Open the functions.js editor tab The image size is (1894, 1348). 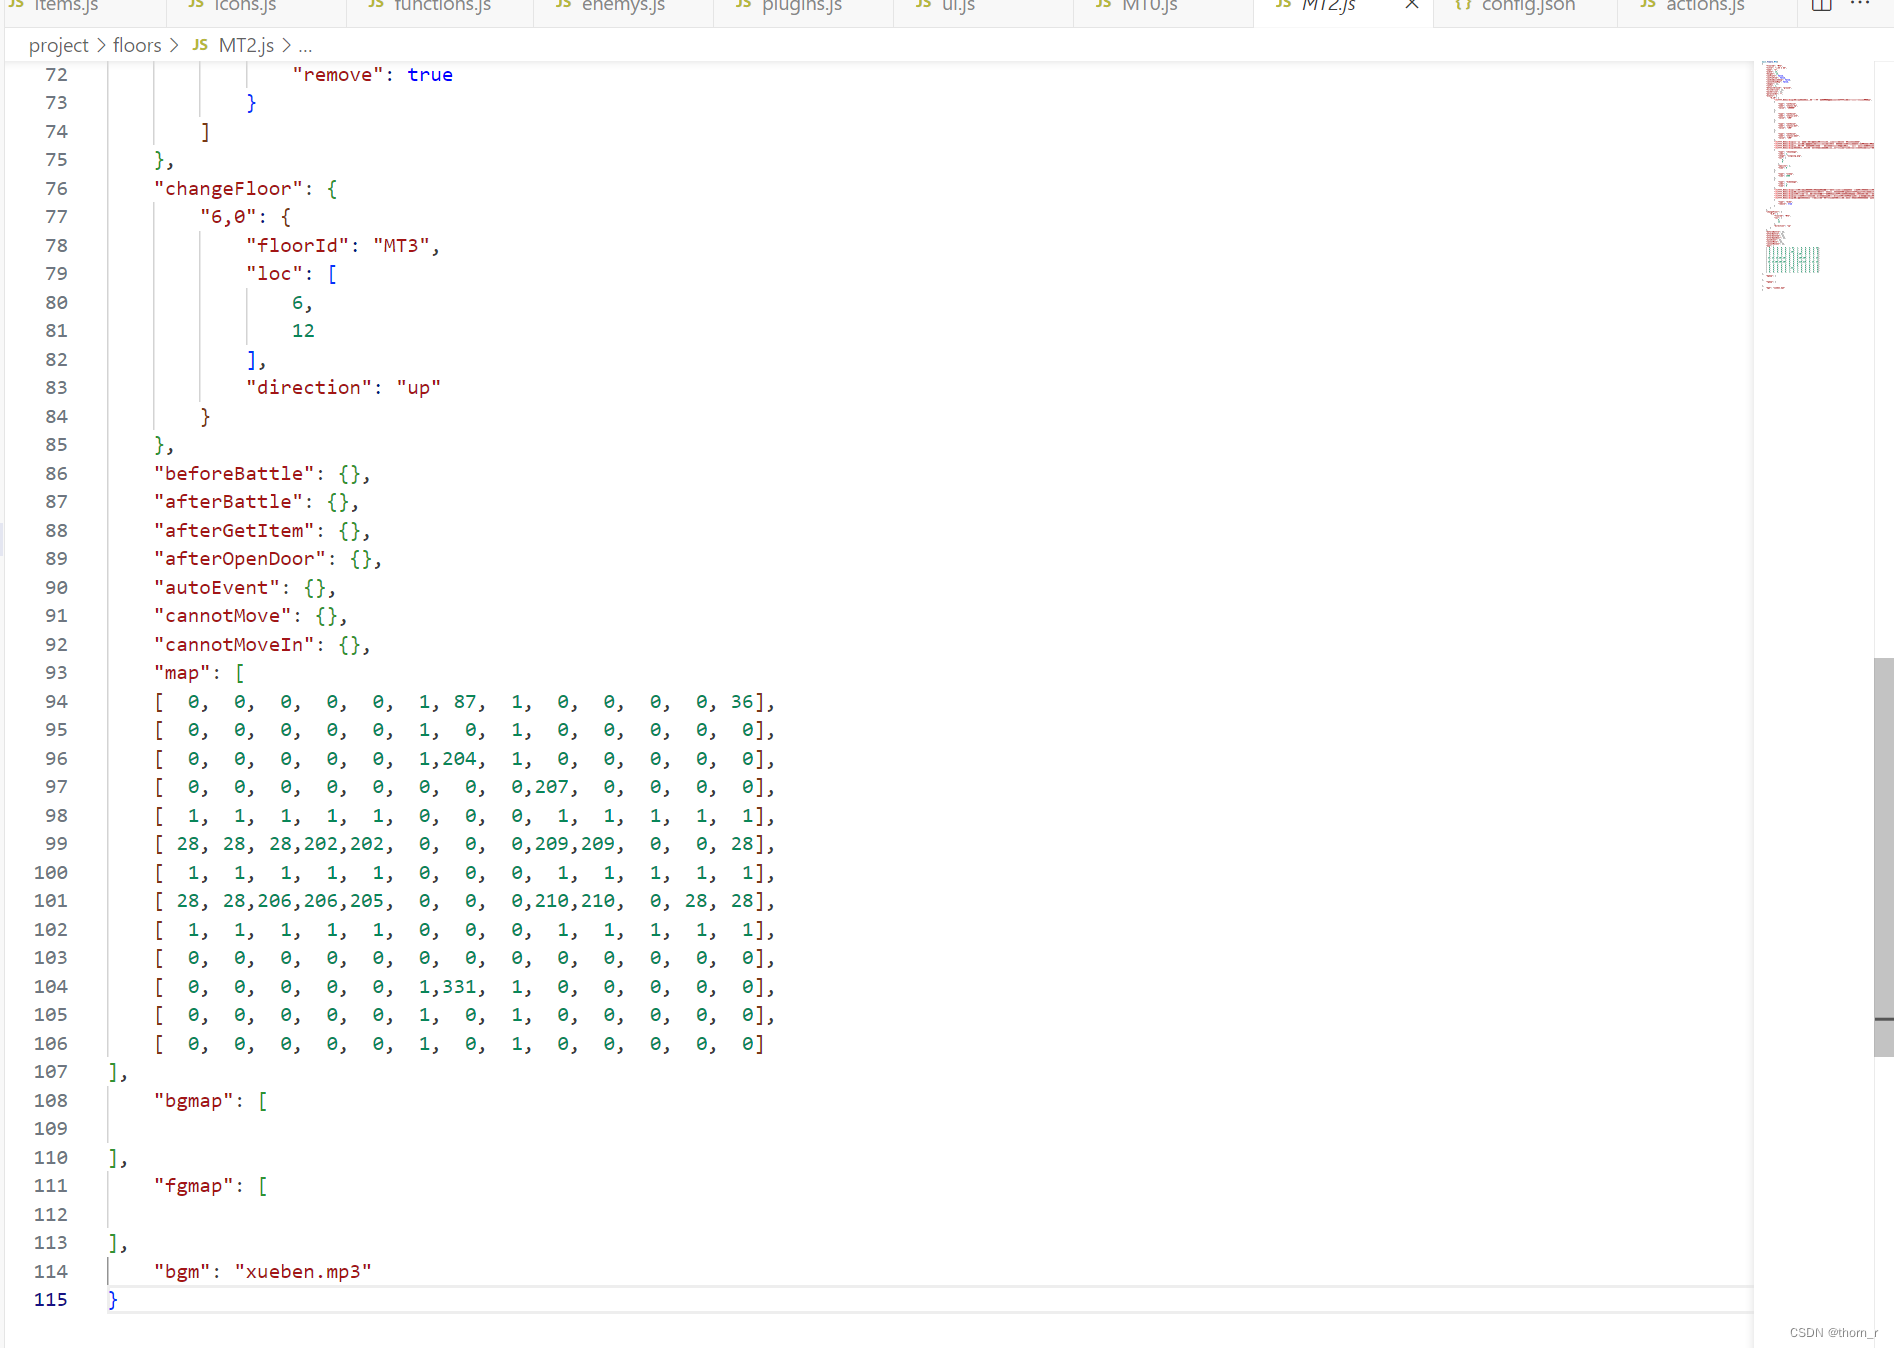coord(442,6)
